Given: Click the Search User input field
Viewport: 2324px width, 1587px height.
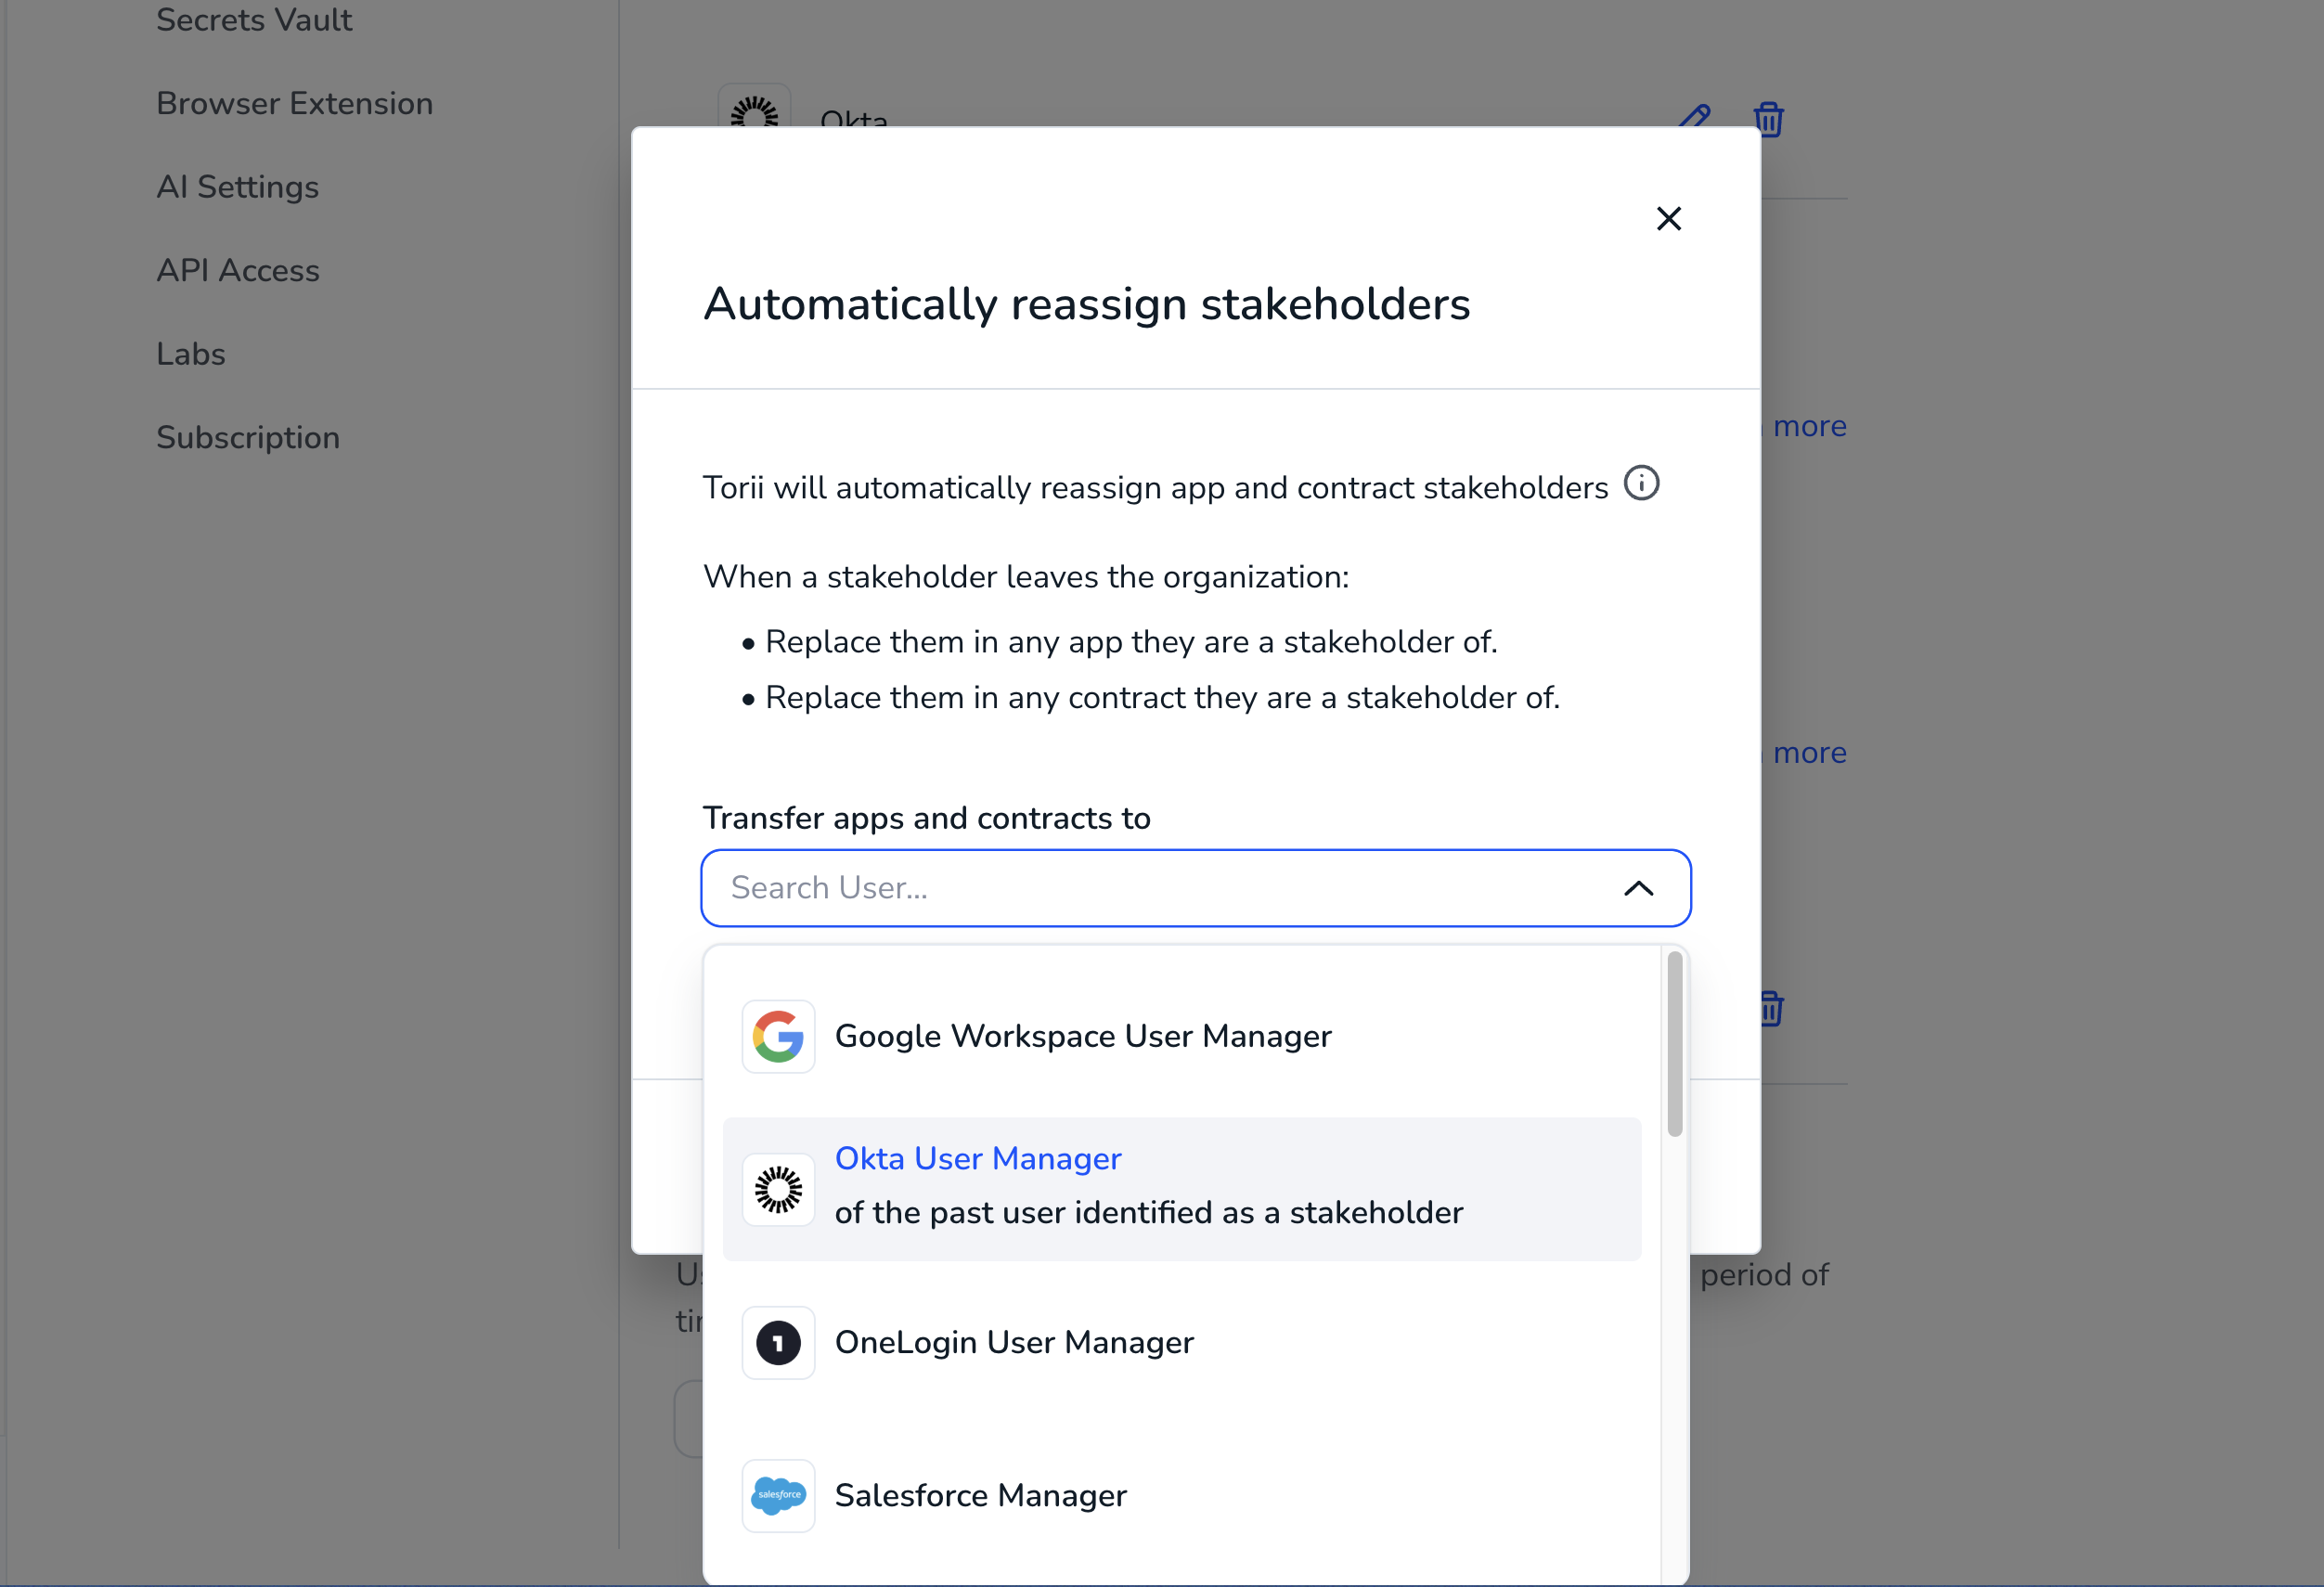Looking at the screenshot, I should coord(1150,888).
